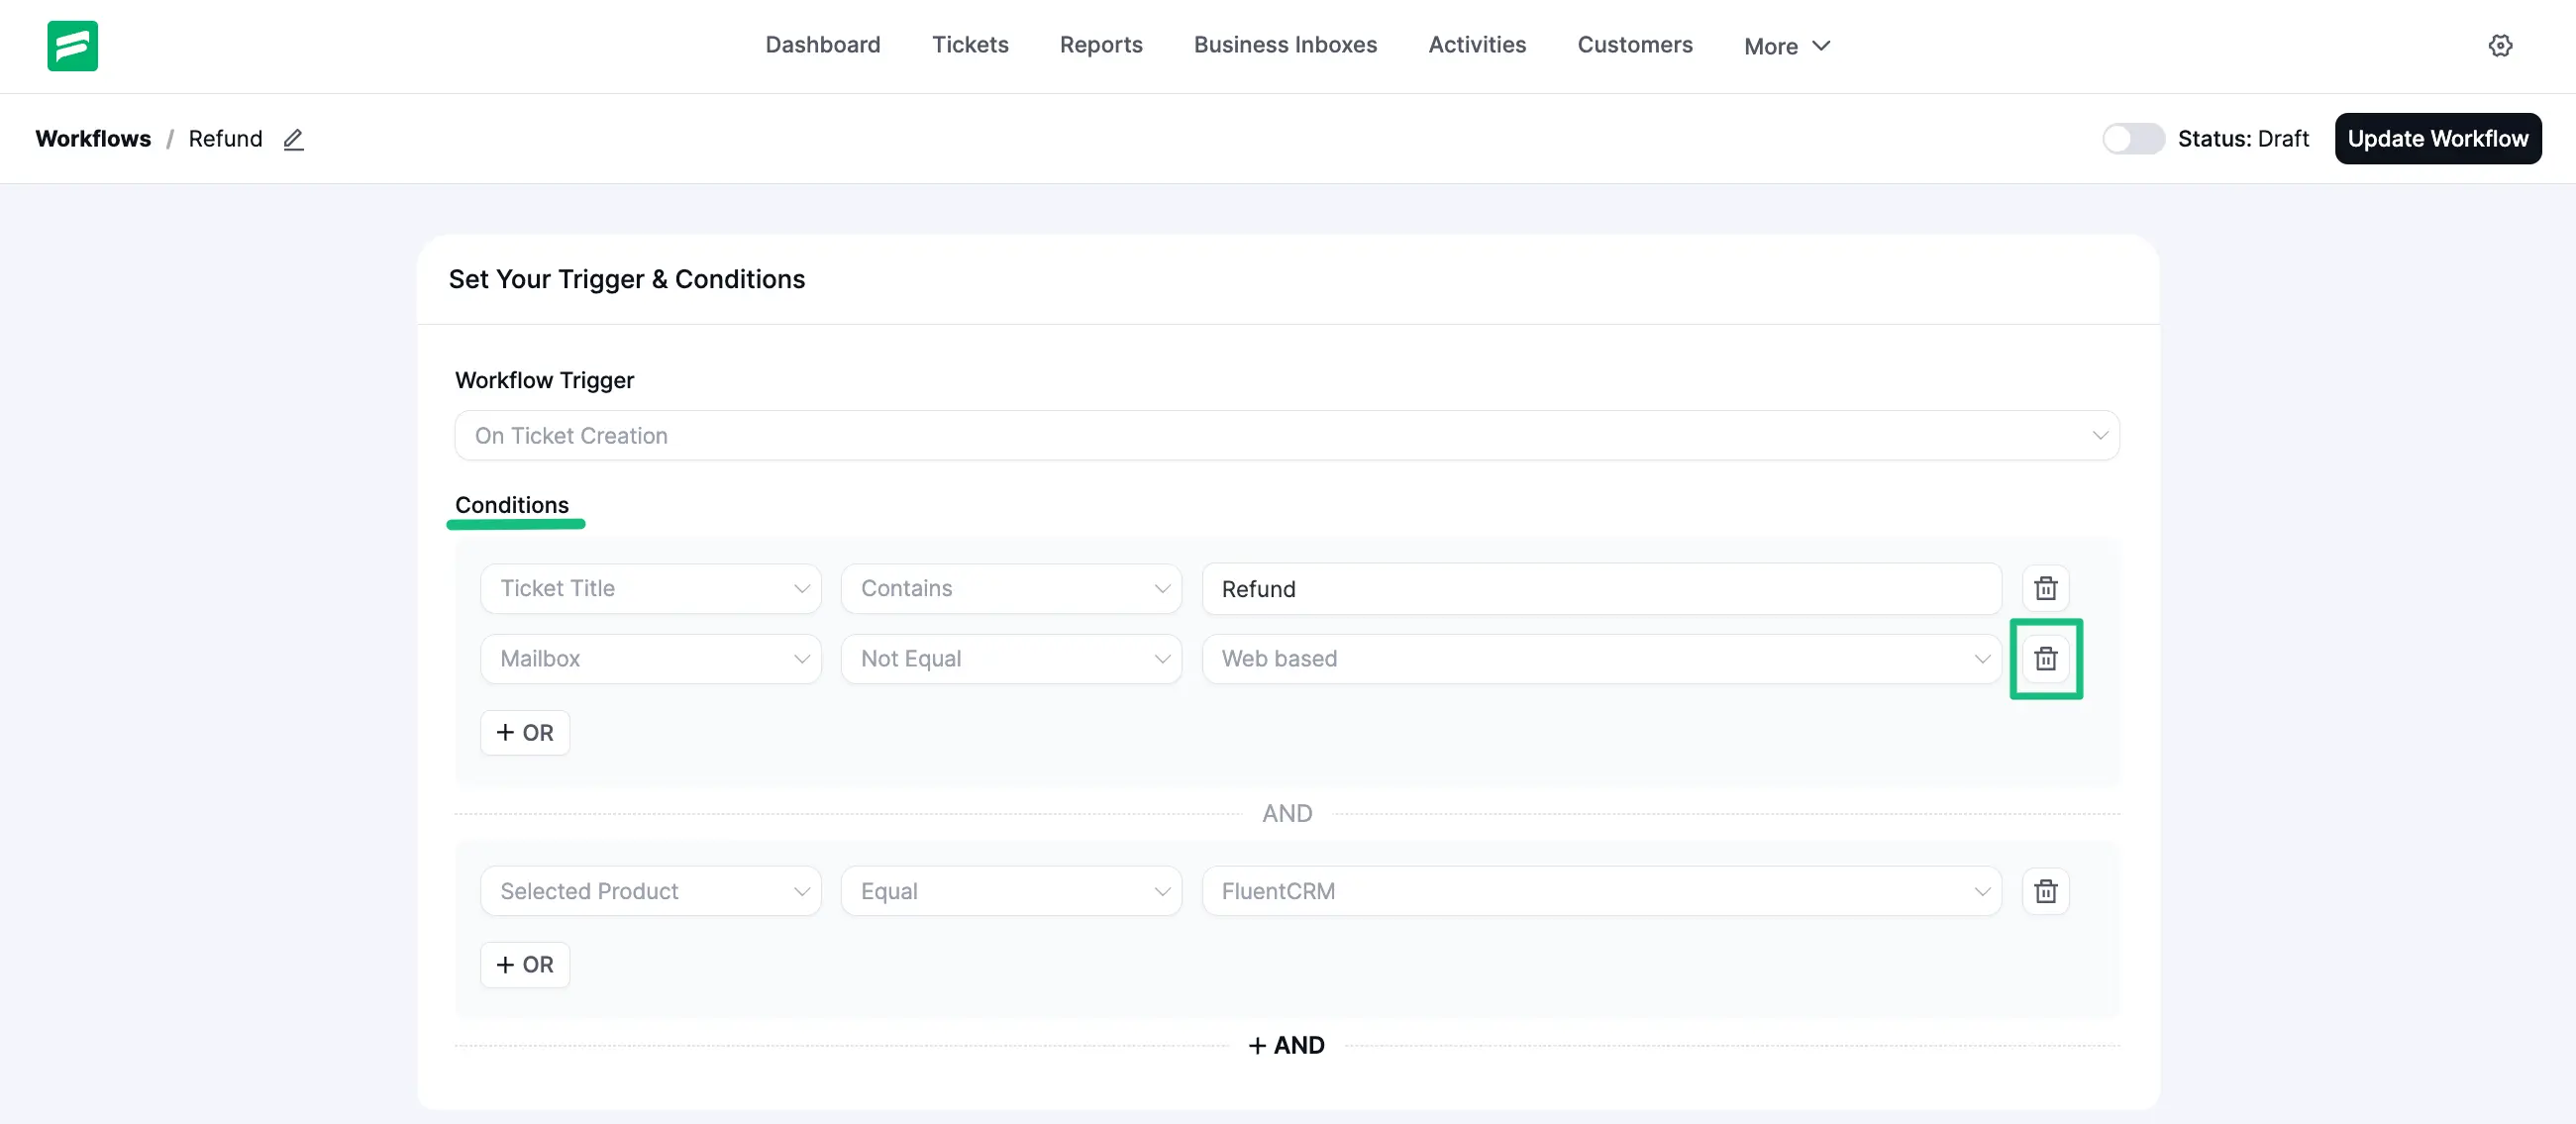Click the Refund value text field
This screenshot has height=1124, width=2576.
tap(1600, 589)
